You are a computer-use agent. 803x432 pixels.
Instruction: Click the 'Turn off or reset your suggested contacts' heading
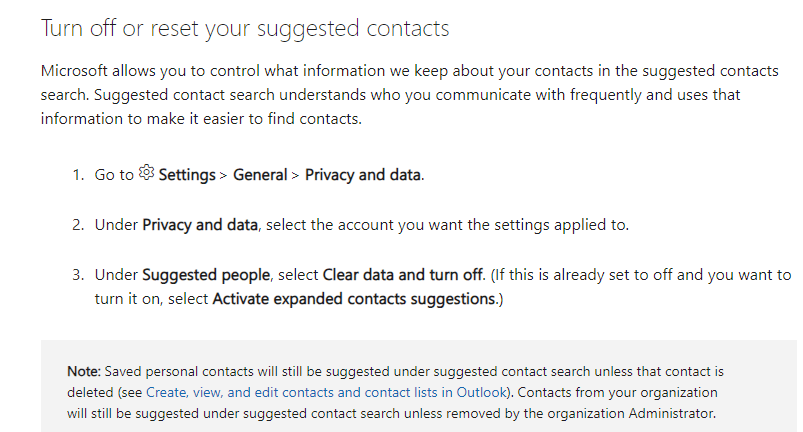click(x=245, y=28)
